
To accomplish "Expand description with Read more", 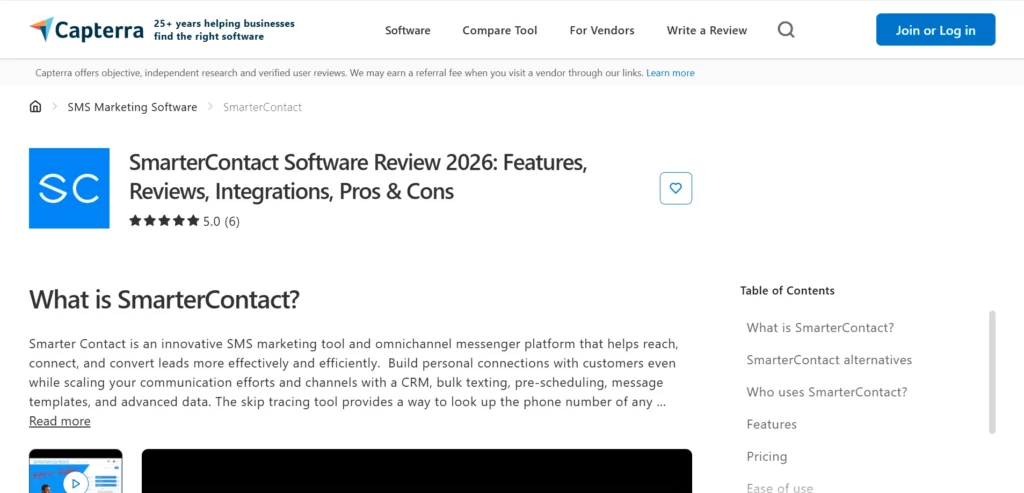I will pos(59,421).
